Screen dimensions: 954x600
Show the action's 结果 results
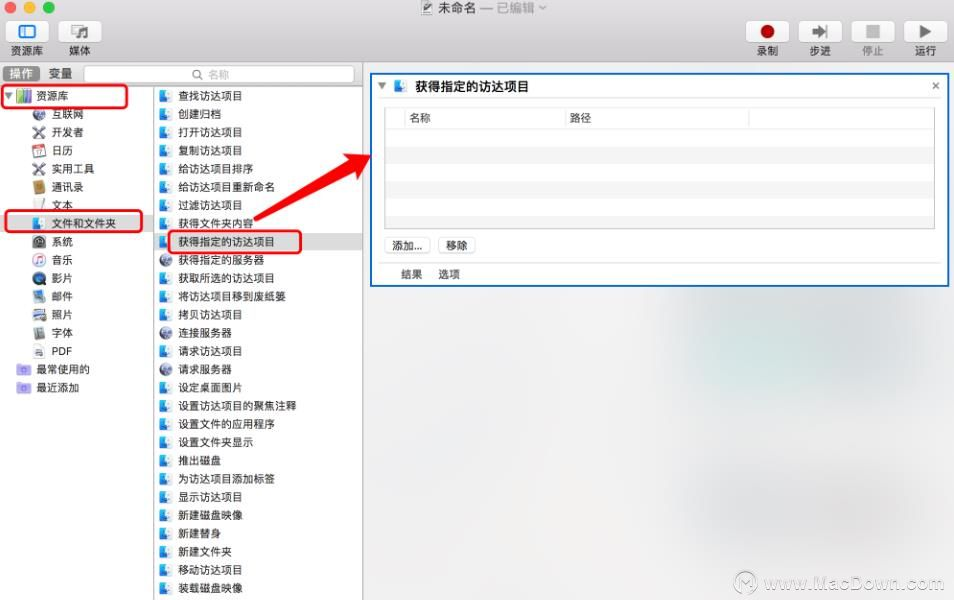[x=411, y=274]
